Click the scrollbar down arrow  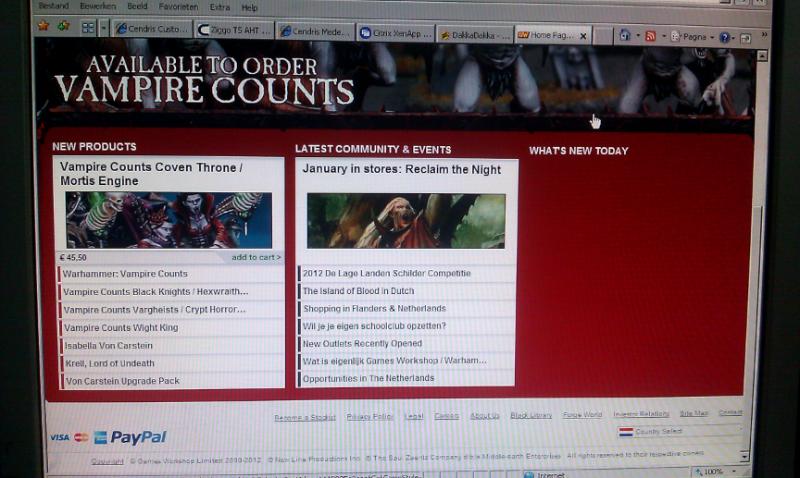pyautogui.click(x=744, y=456)
